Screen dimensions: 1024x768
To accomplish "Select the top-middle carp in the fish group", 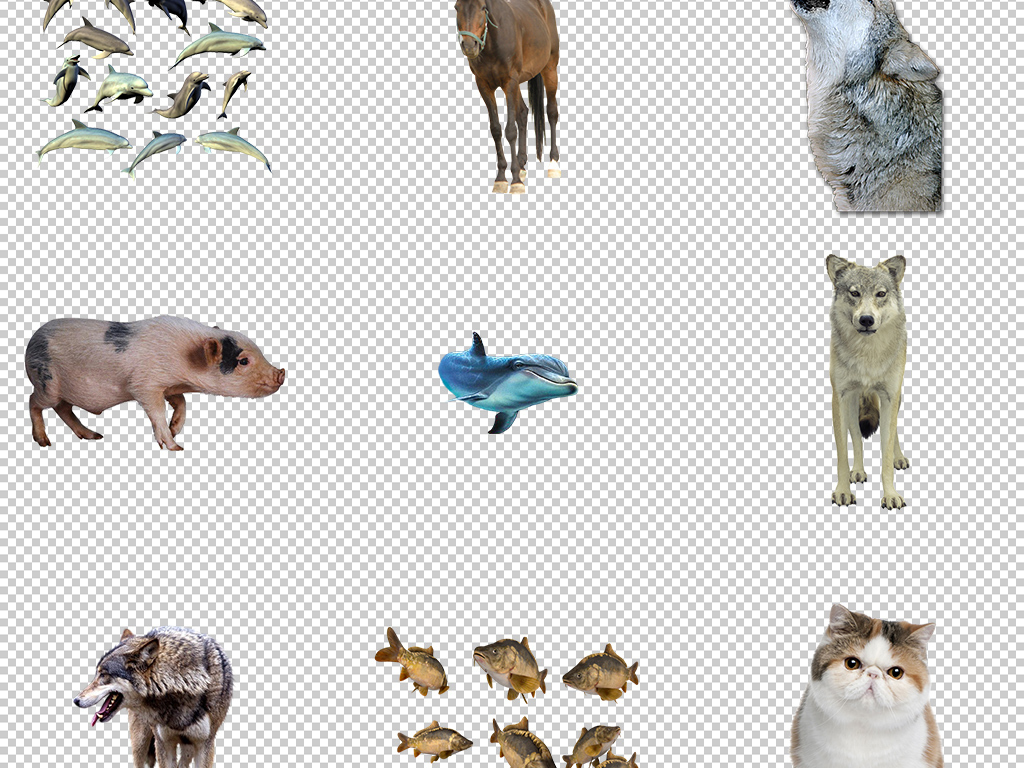I will point(510,665).
